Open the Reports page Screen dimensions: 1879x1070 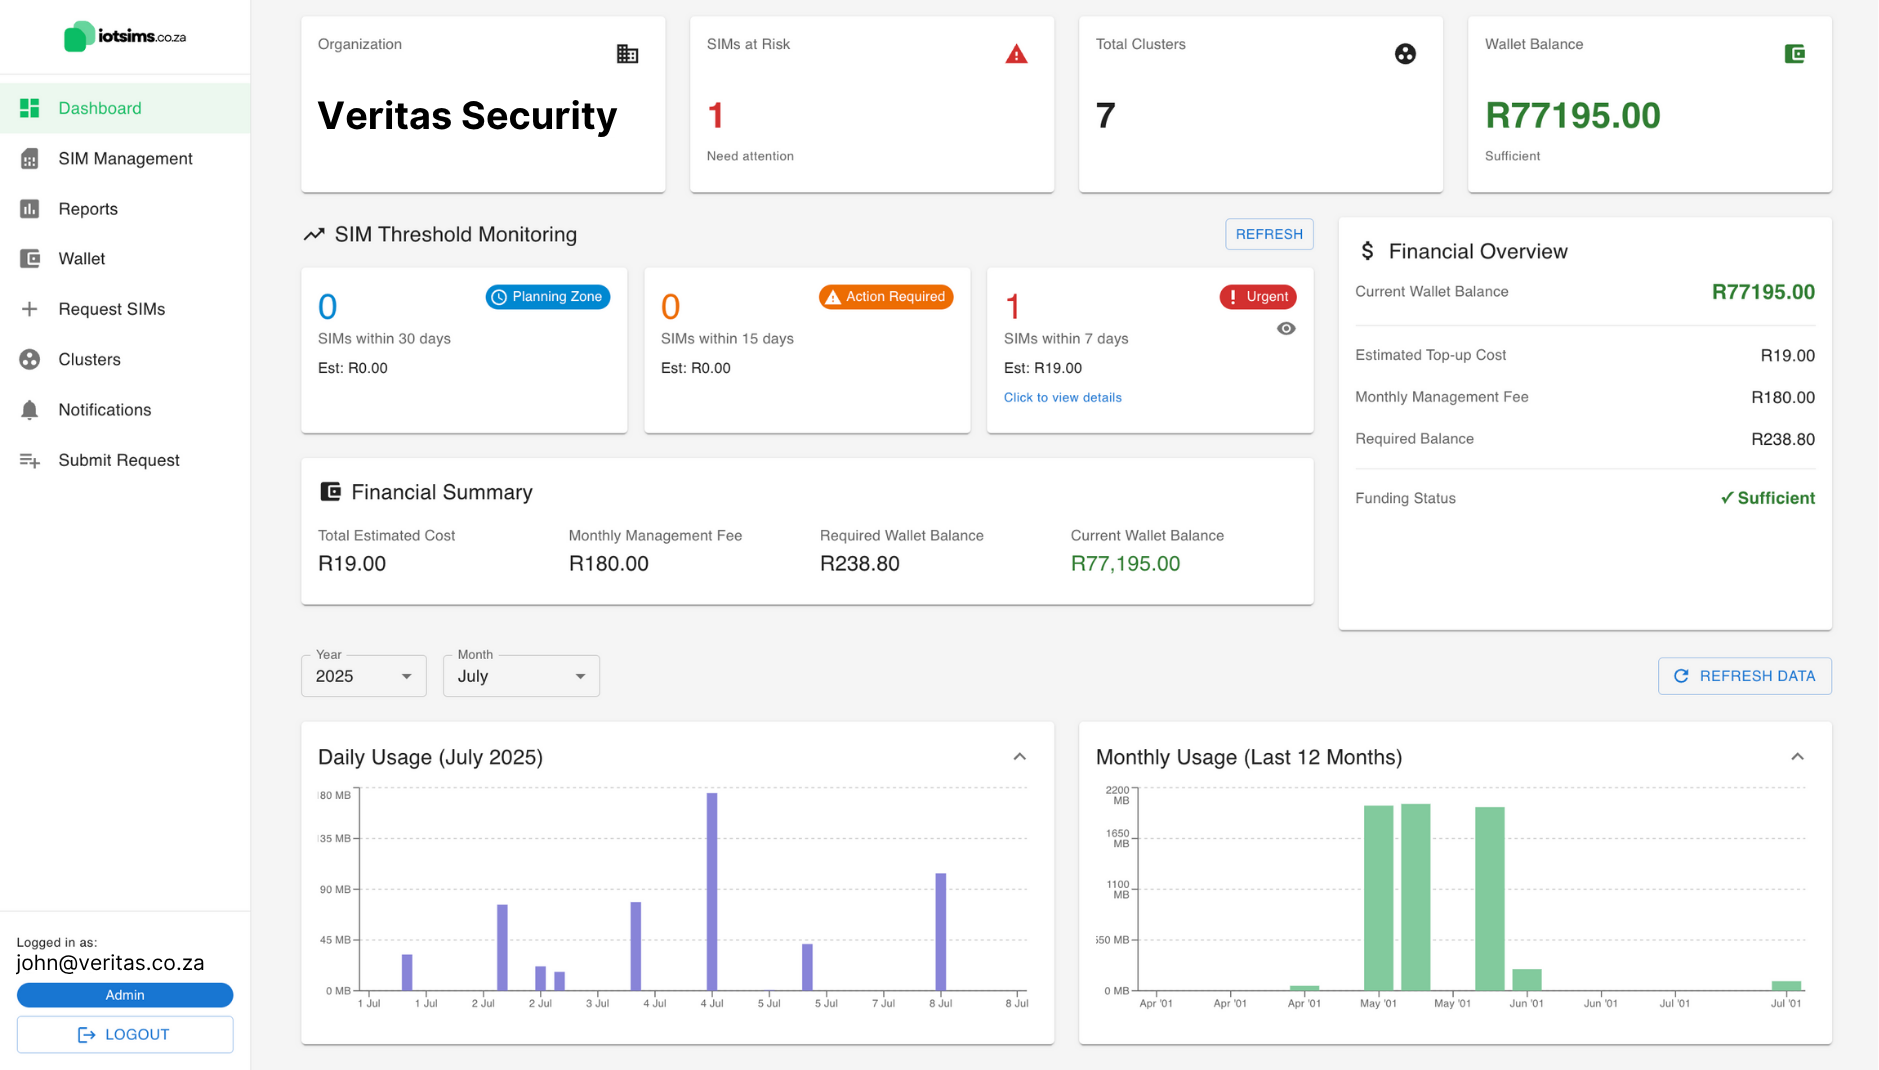[x=125, y=209]
